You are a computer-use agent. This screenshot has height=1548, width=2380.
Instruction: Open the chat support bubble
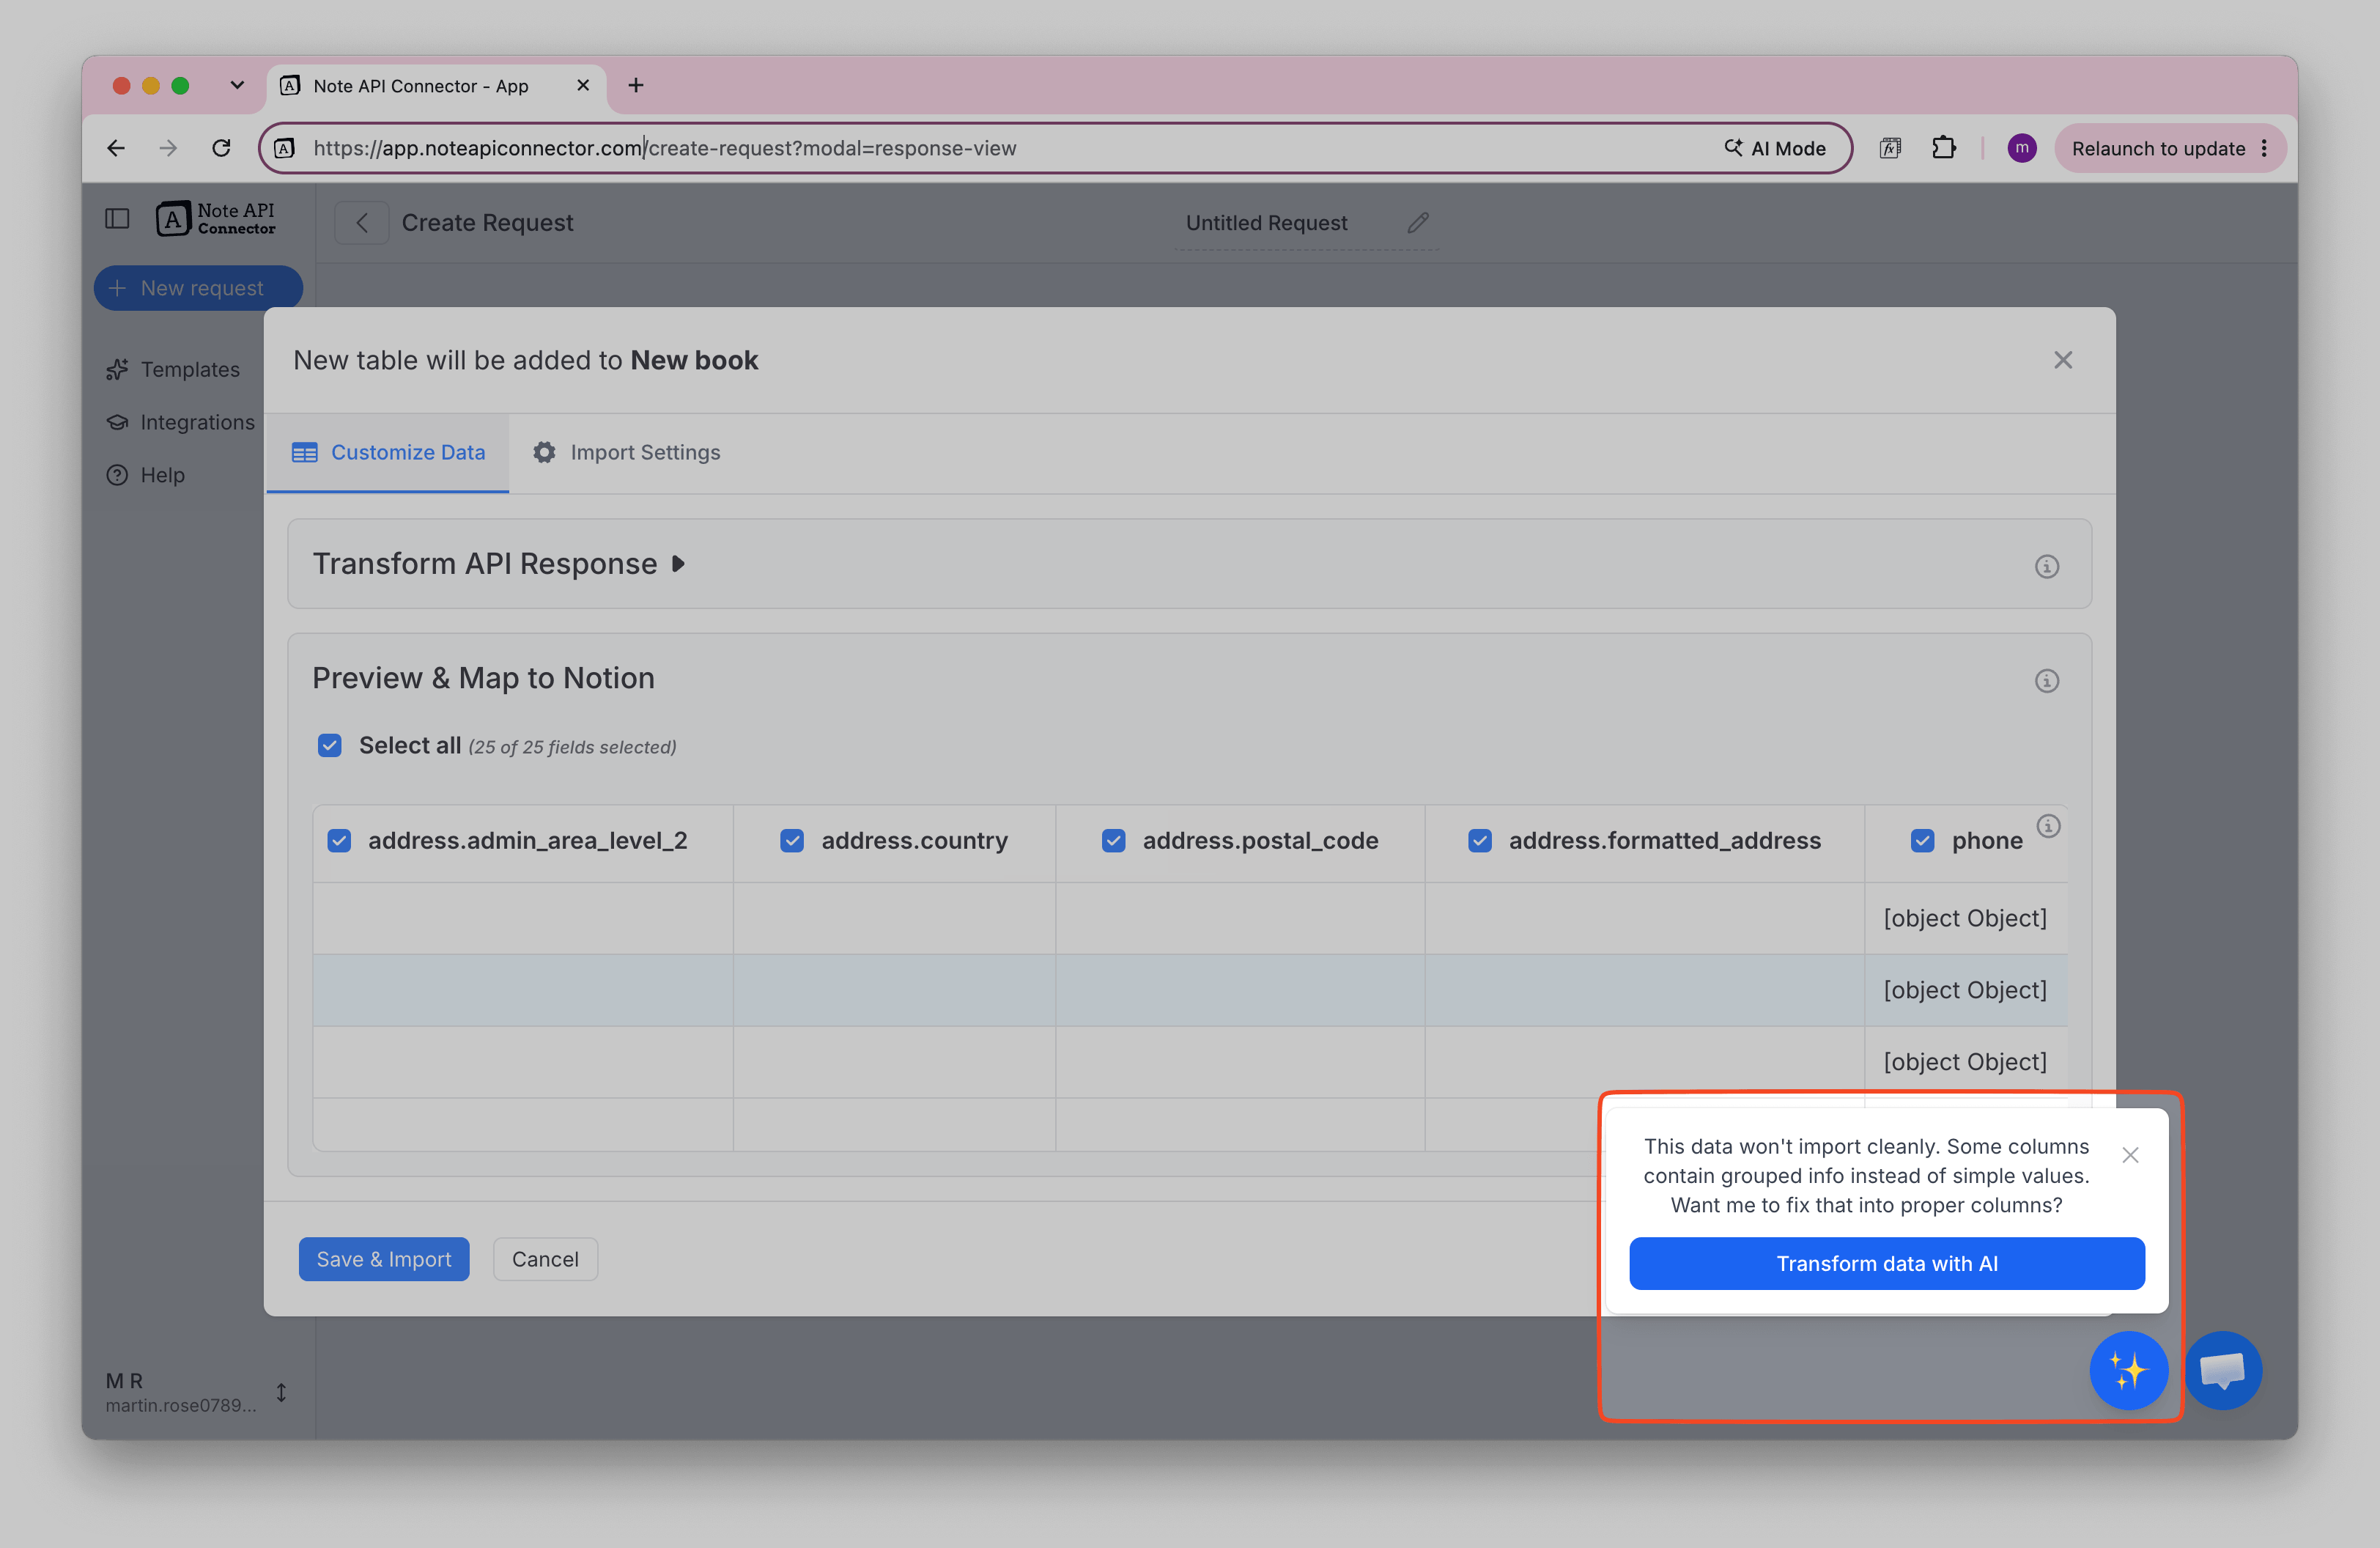2223,1370
